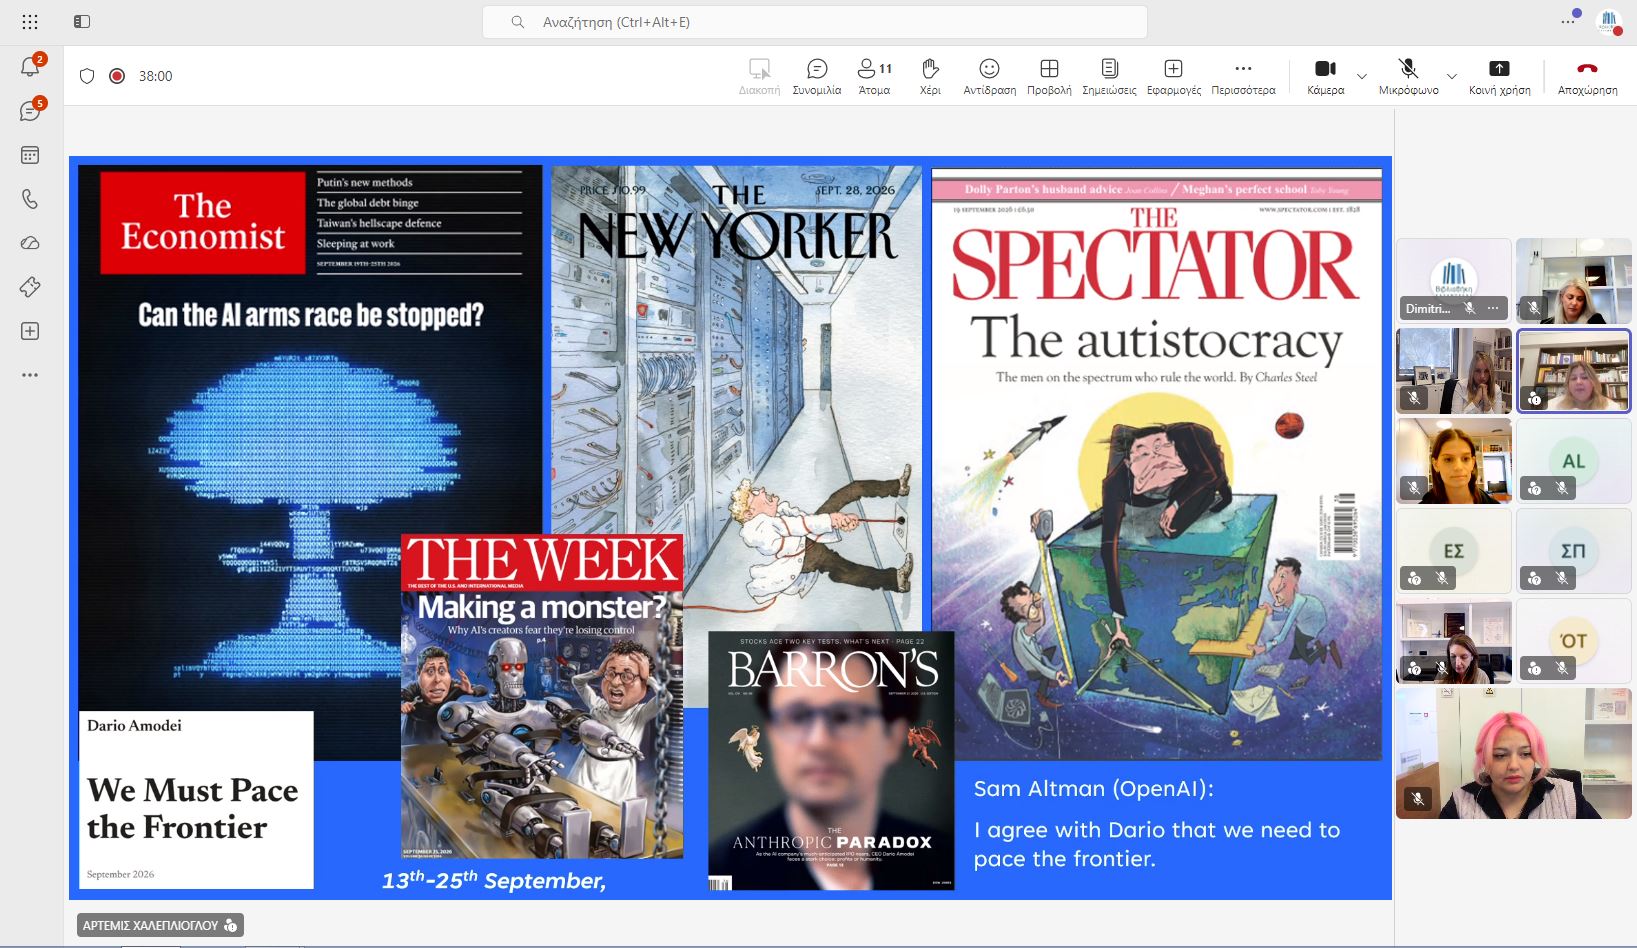Select the pink-haired participant video tile
Image resolution: width=1637 pixels, height=948 pixels.
coord(1513,754)
